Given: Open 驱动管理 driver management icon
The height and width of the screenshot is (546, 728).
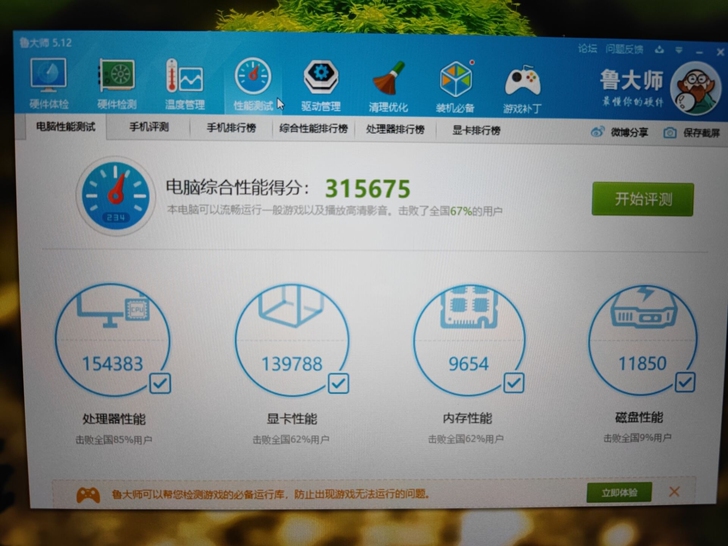Looking at the screenshot, I should (x=320, y=77).
